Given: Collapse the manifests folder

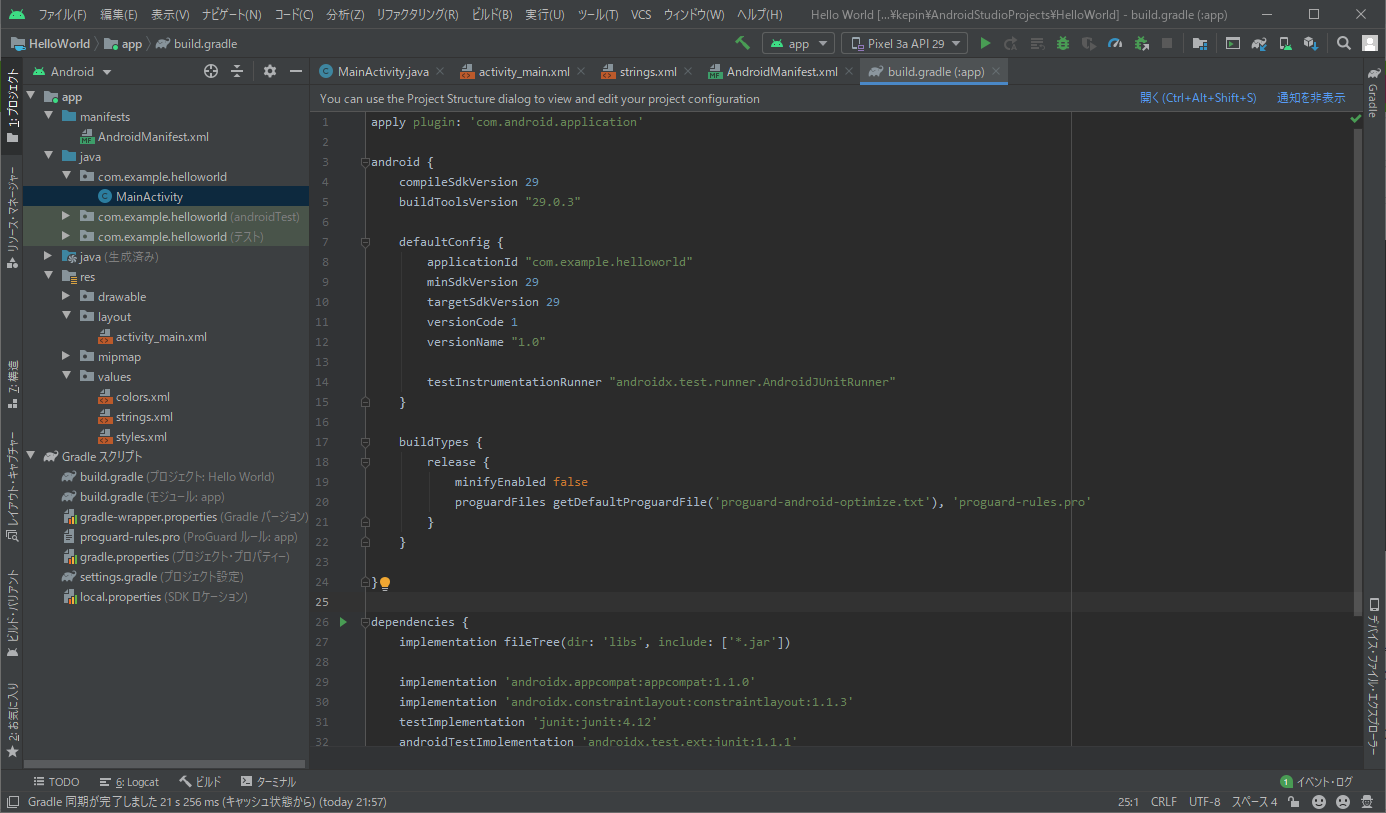Looking at the screenshot, I should [49, 117].
